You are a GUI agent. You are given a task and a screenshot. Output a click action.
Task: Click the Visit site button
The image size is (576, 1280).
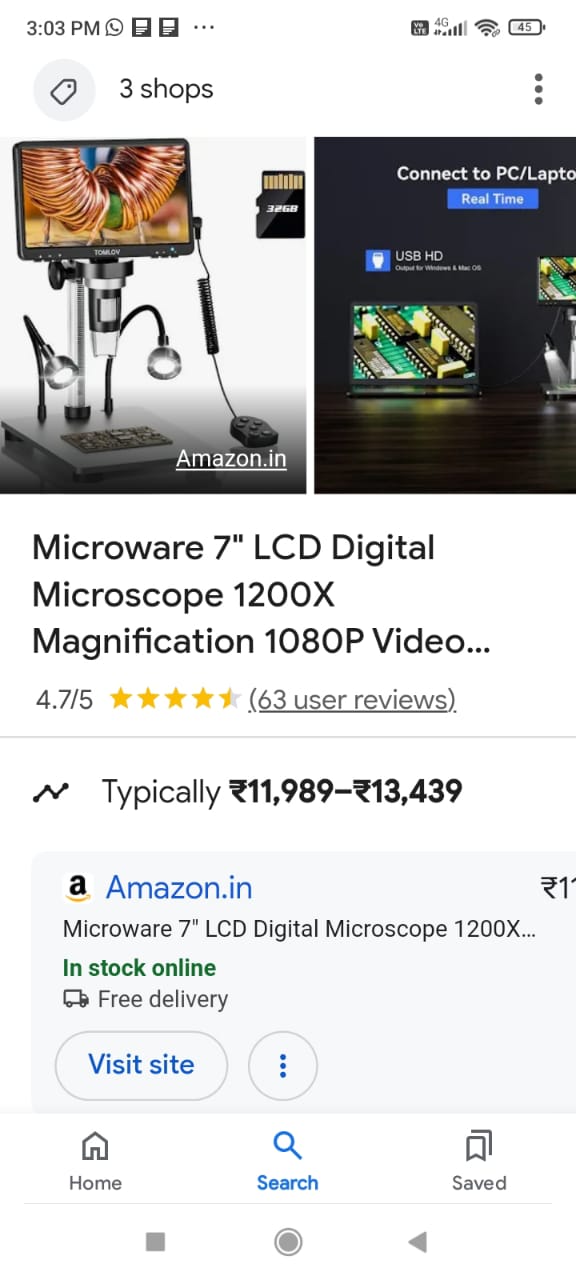[x=141, y=1066]
